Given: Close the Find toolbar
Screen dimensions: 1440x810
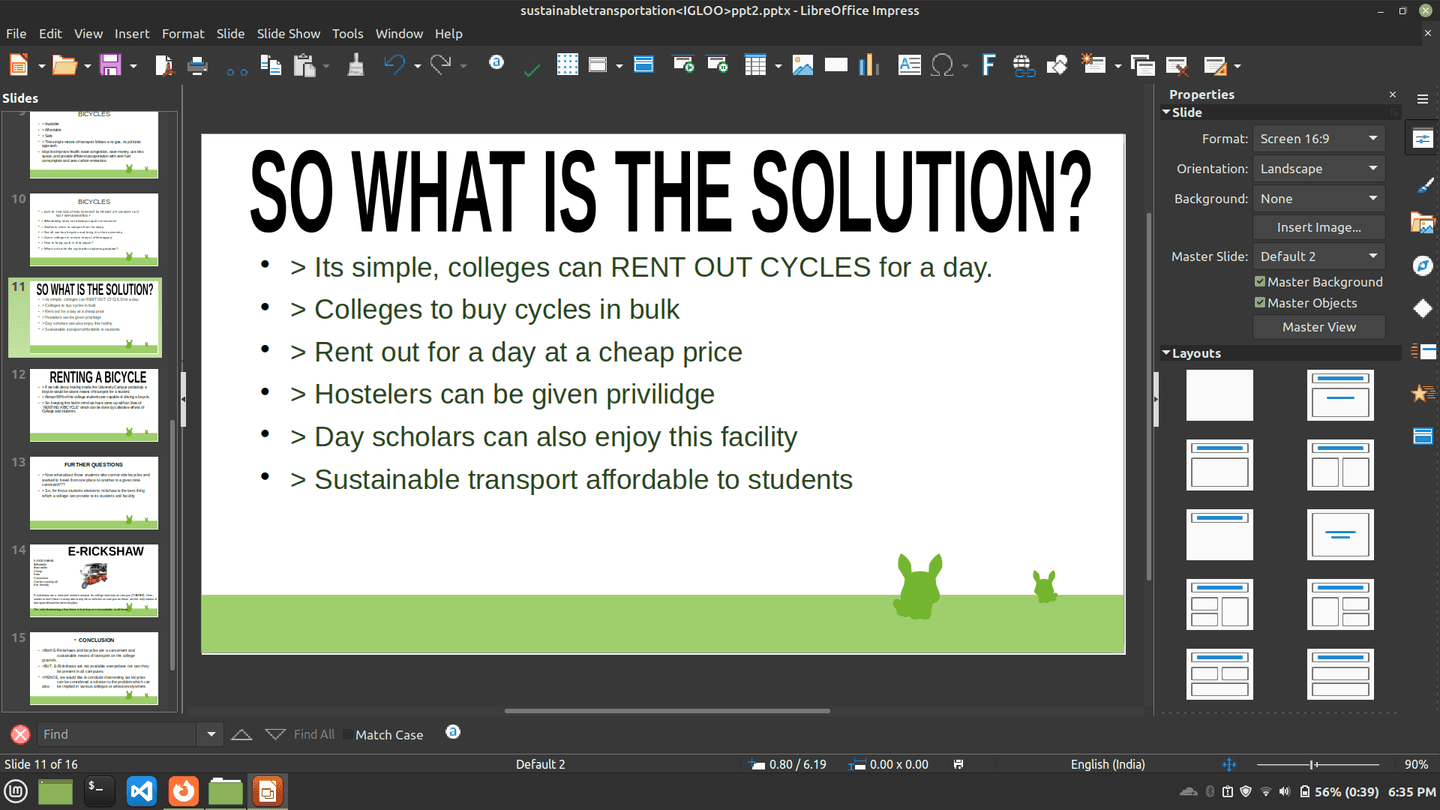Looking at the screenshot, I should pos(20,735).
